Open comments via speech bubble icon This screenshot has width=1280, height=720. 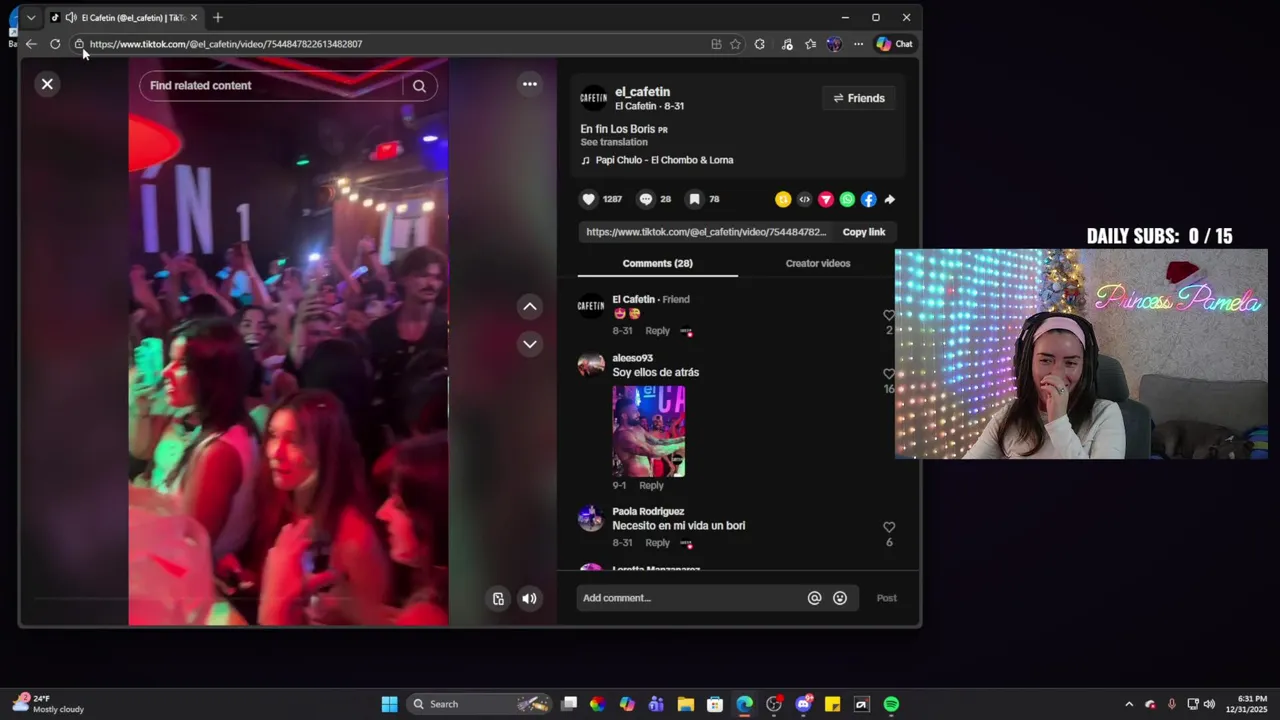pos(645,199)
